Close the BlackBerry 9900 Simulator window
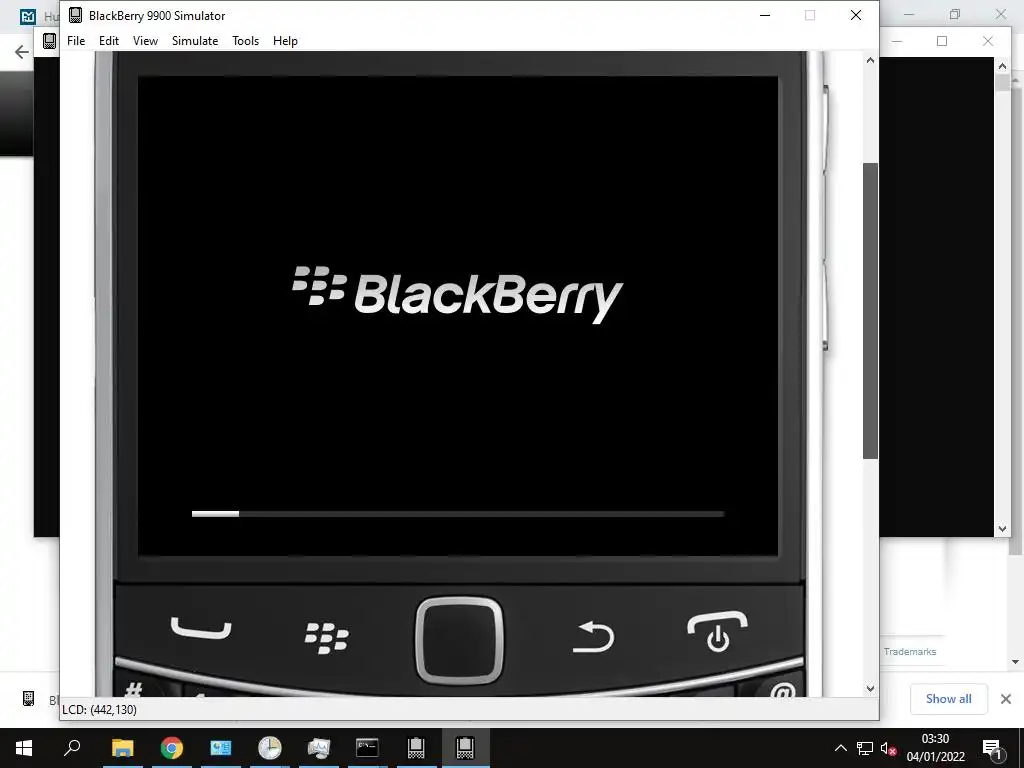The height and width of the screenshot is (768, 1024). coord(856,15)
